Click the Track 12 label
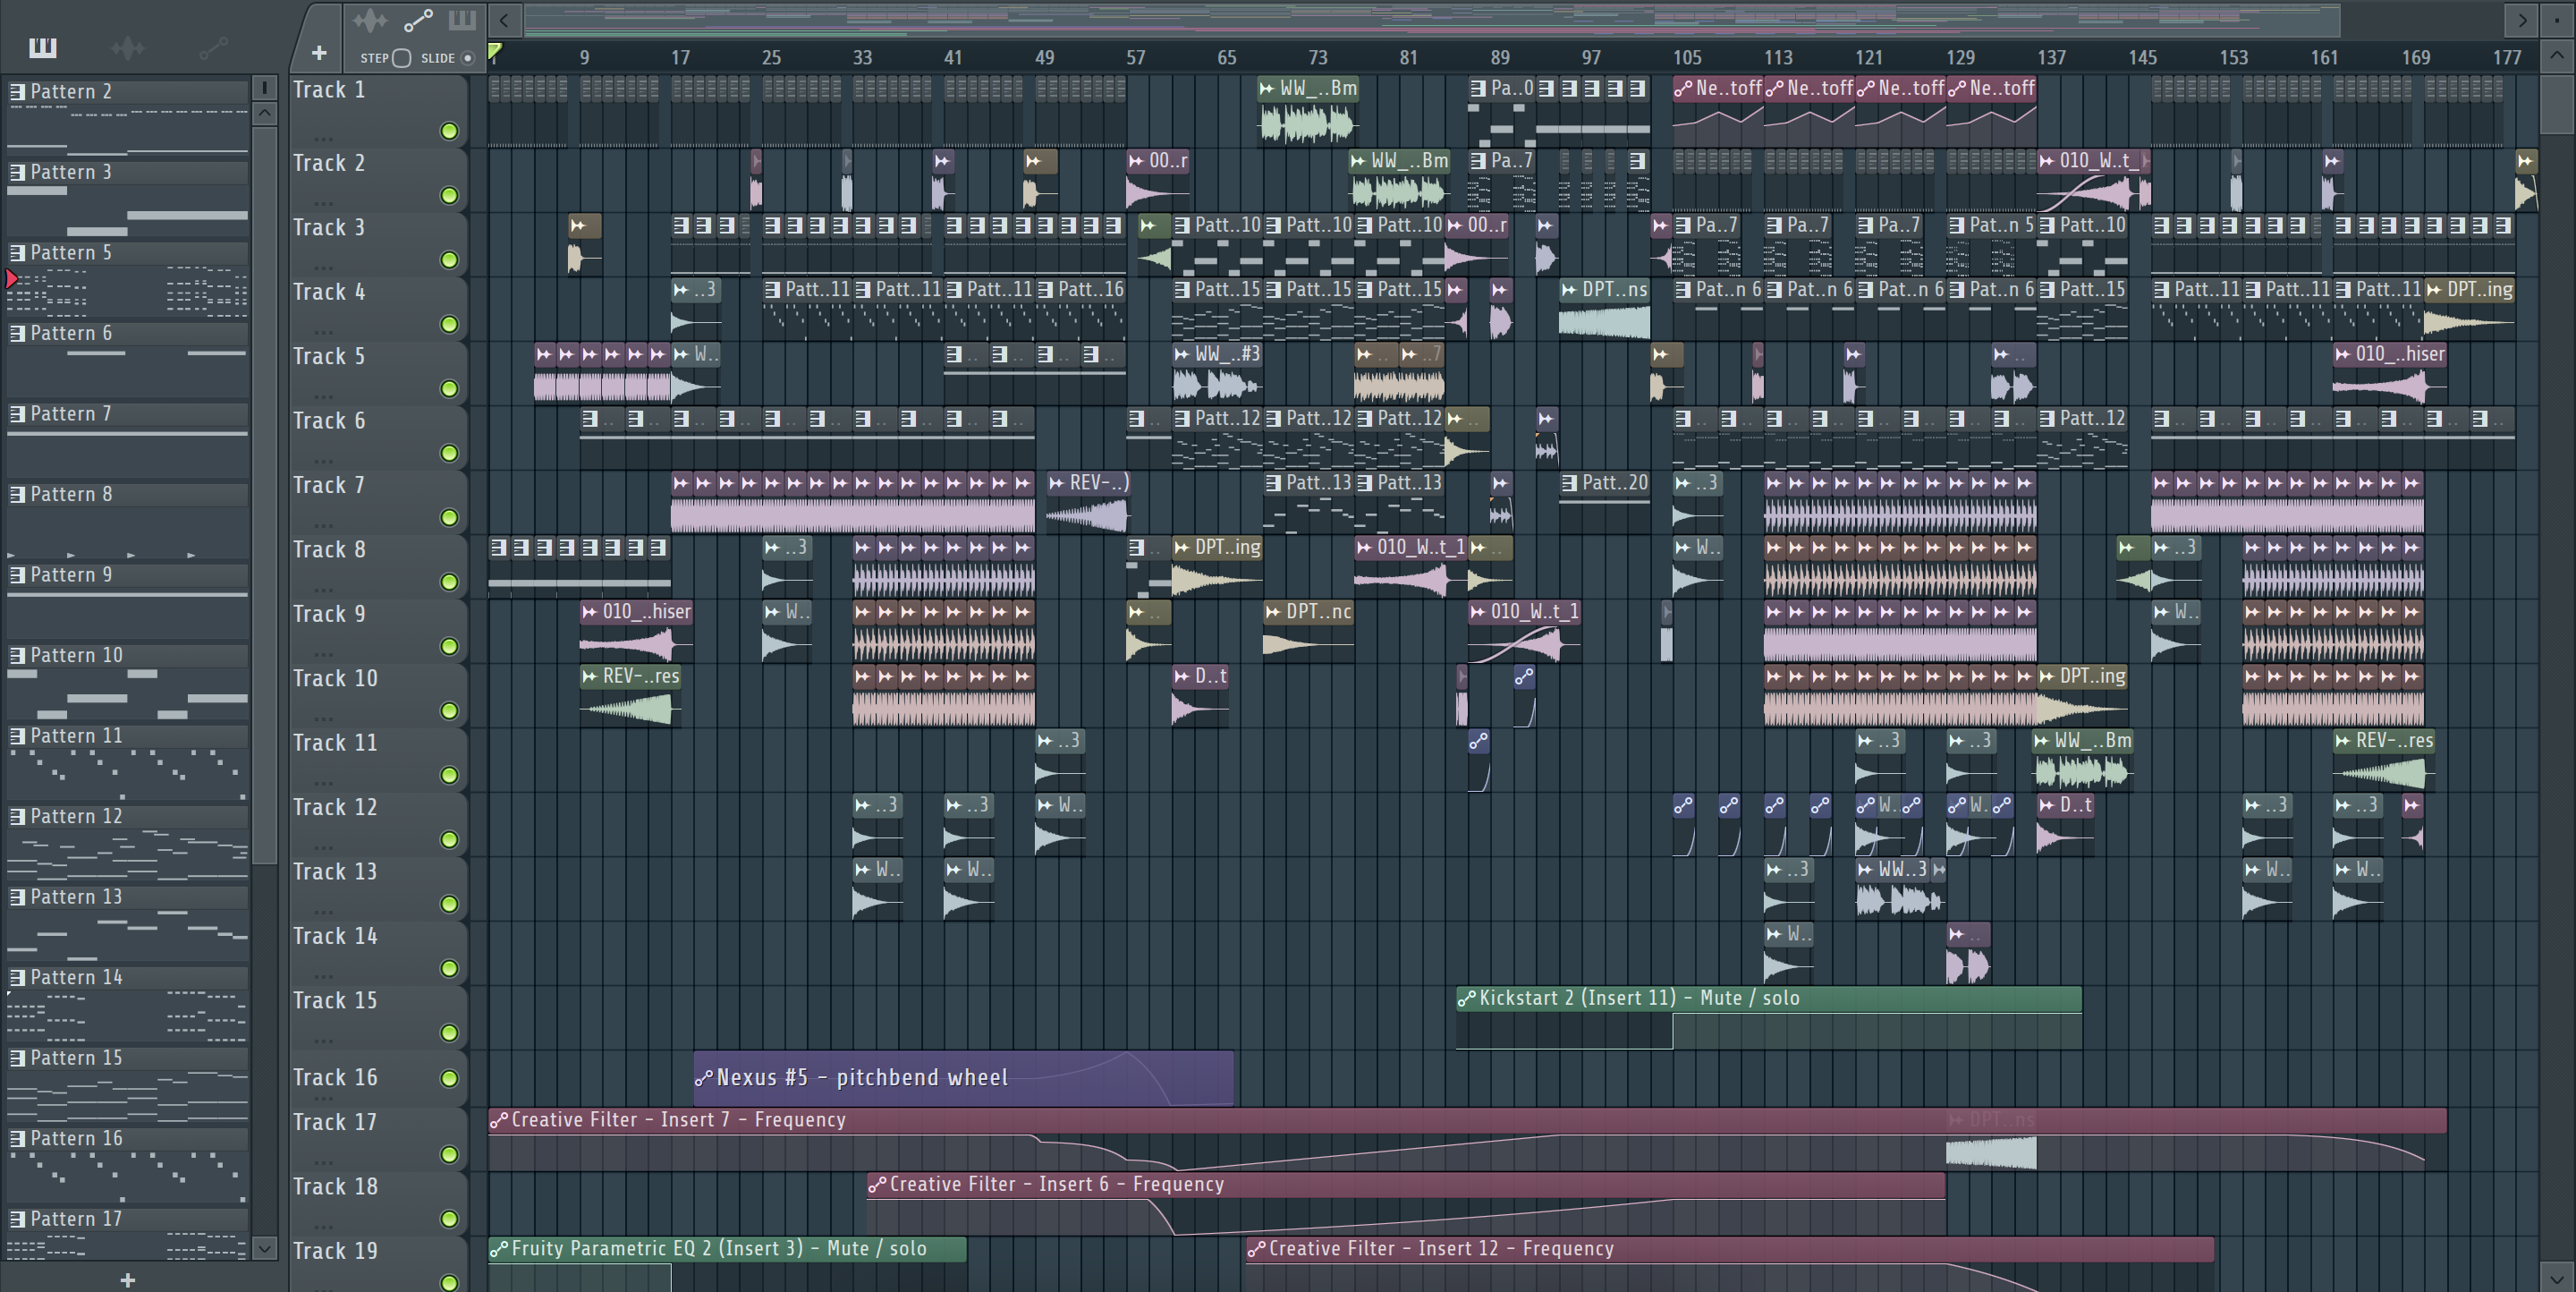The height and width of the screenshot is (1292, 2576). click(335, 808)
